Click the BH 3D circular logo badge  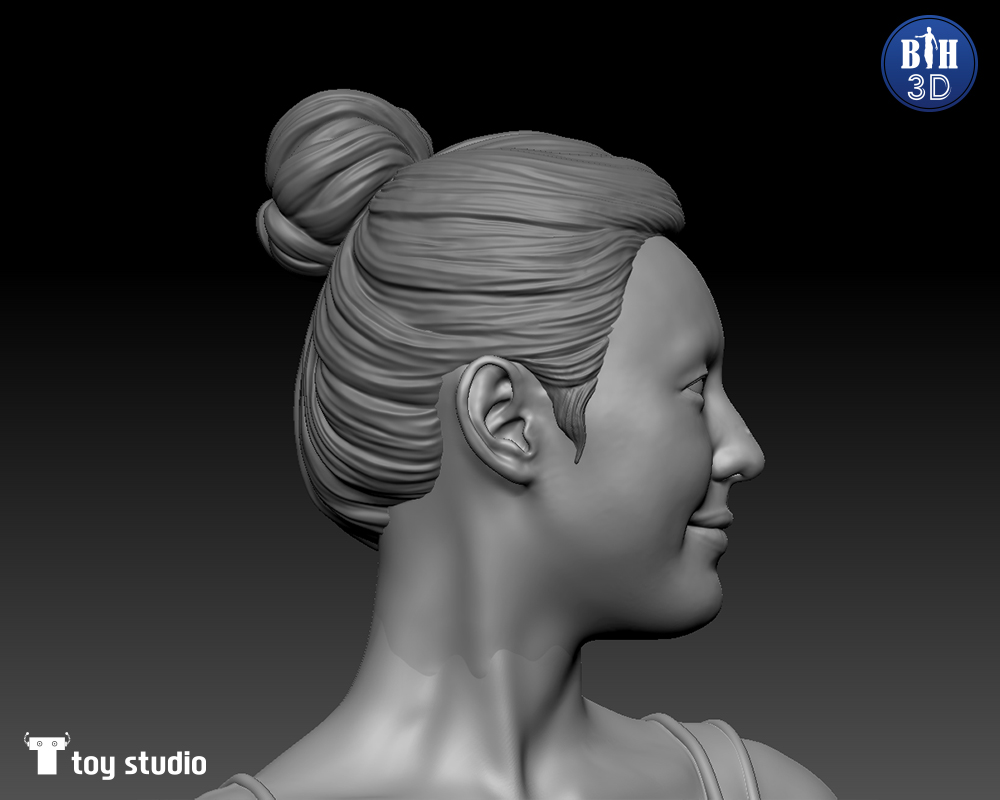pyautogui.click(x=928, y=63)
